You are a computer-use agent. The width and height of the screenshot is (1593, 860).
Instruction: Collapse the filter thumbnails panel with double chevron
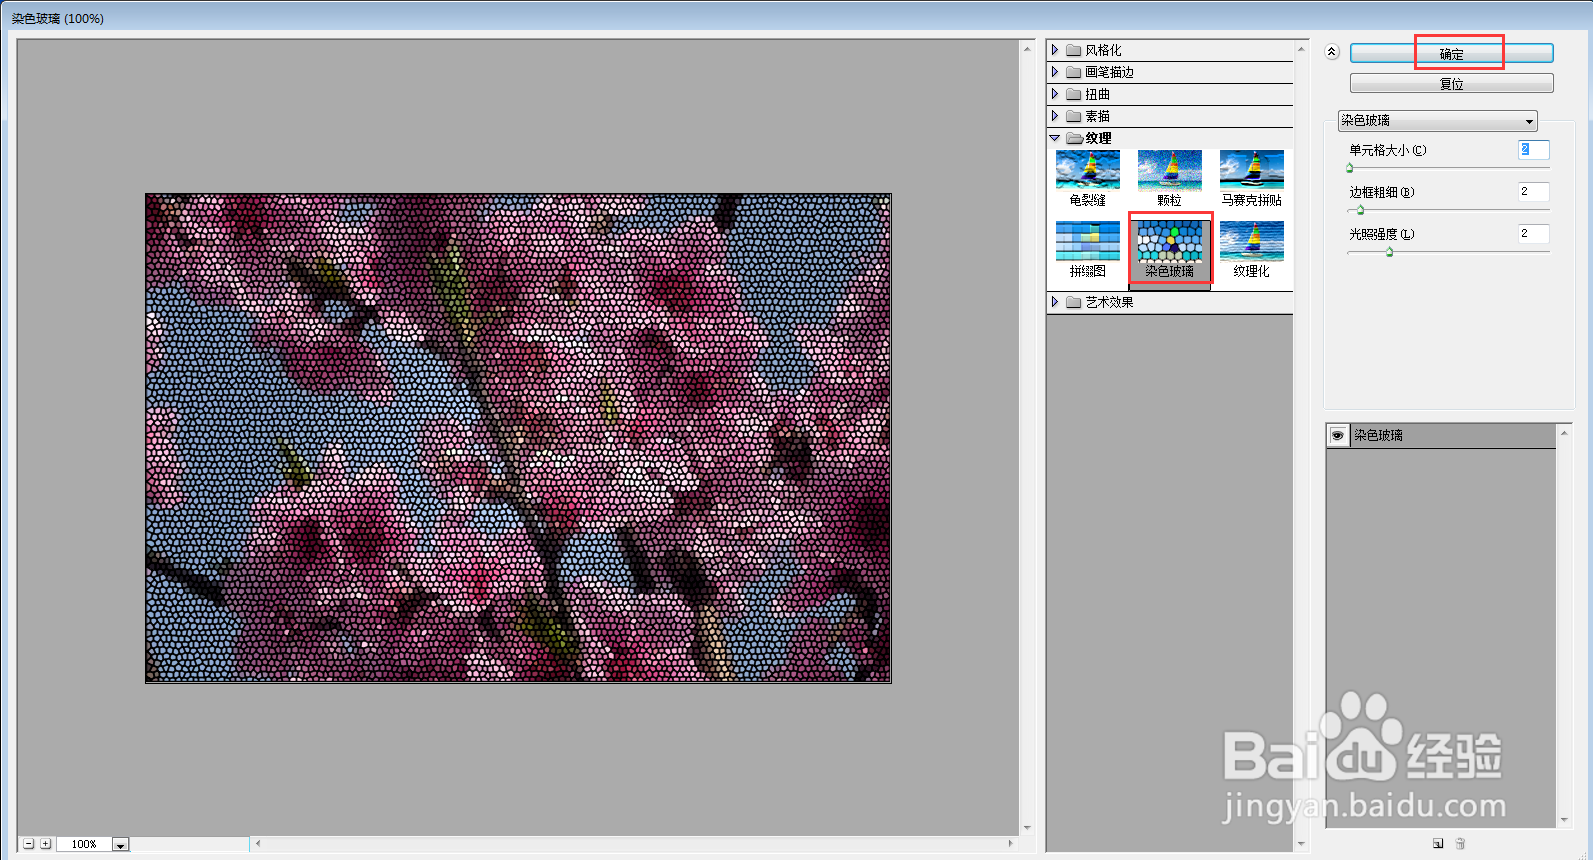(x=1331, y=52)
